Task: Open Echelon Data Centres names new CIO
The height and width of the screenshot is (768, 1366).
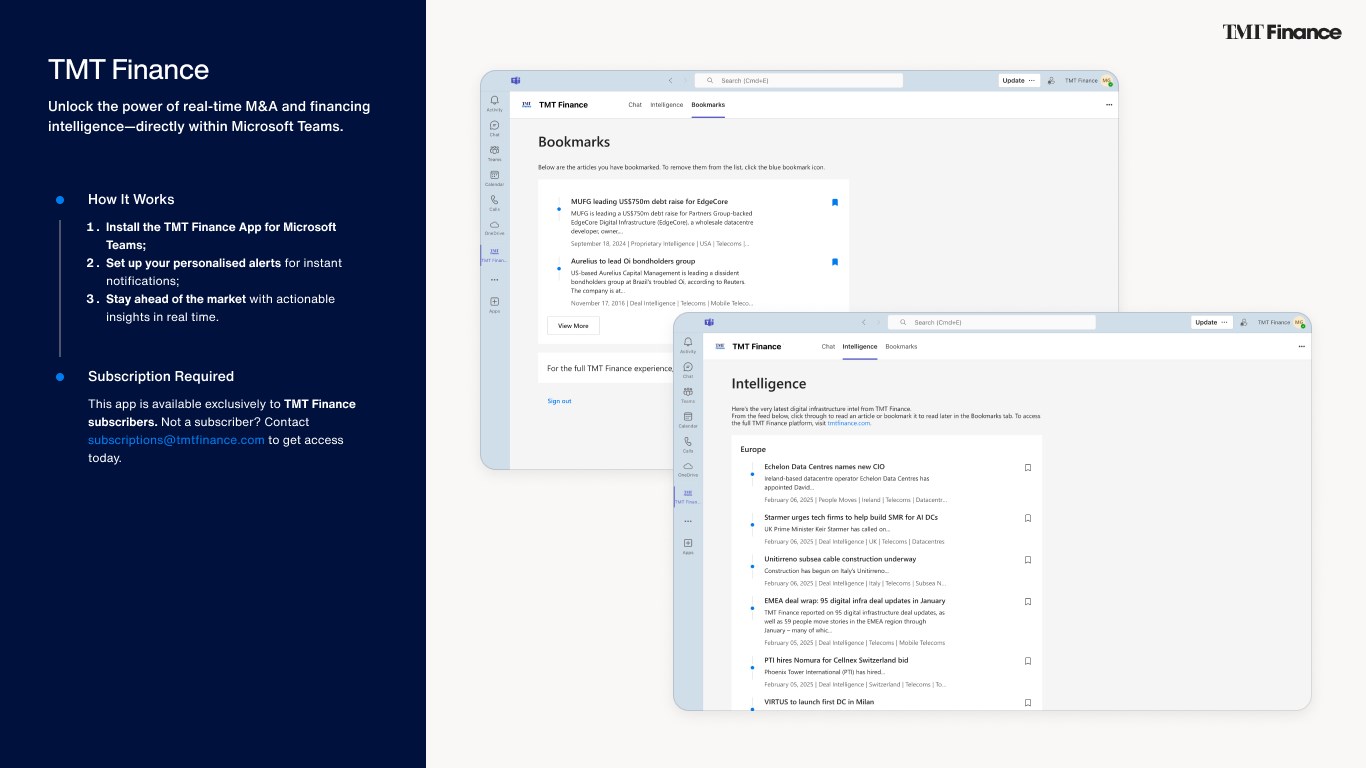Action: [x=824, y=467]
